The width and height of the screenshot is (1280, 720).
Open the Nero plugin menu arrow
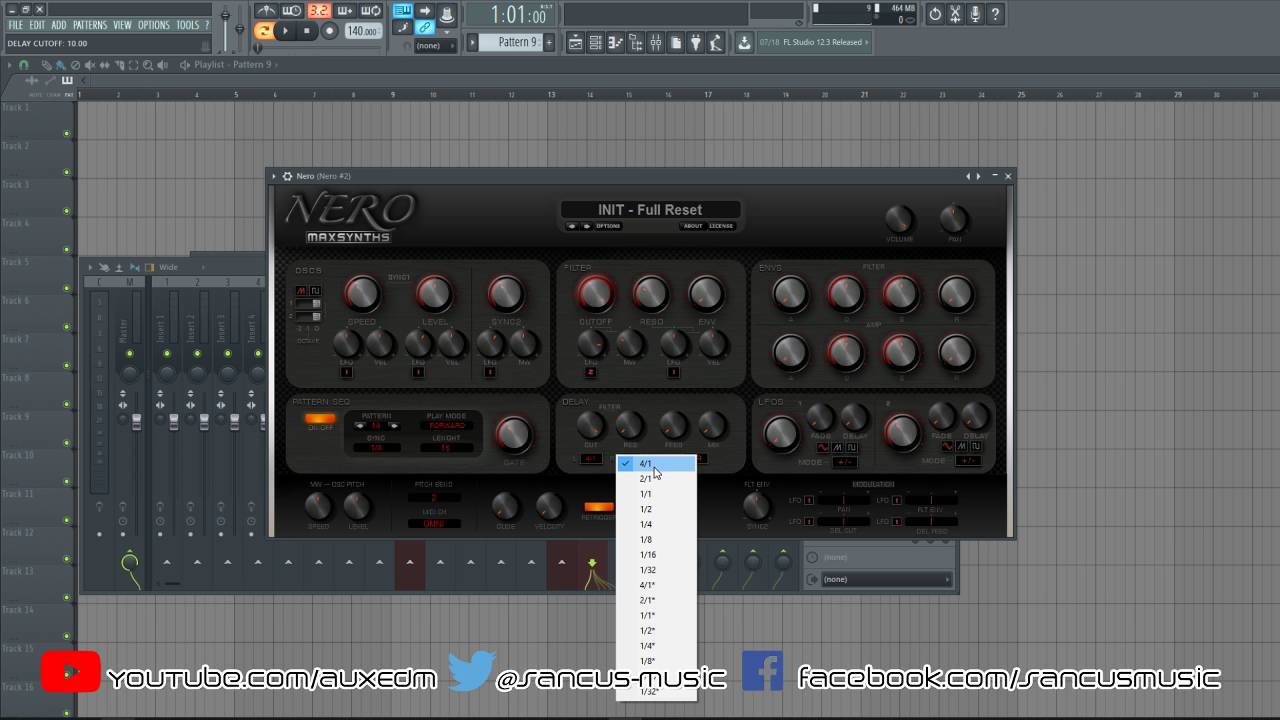click(x=274, y=176)
